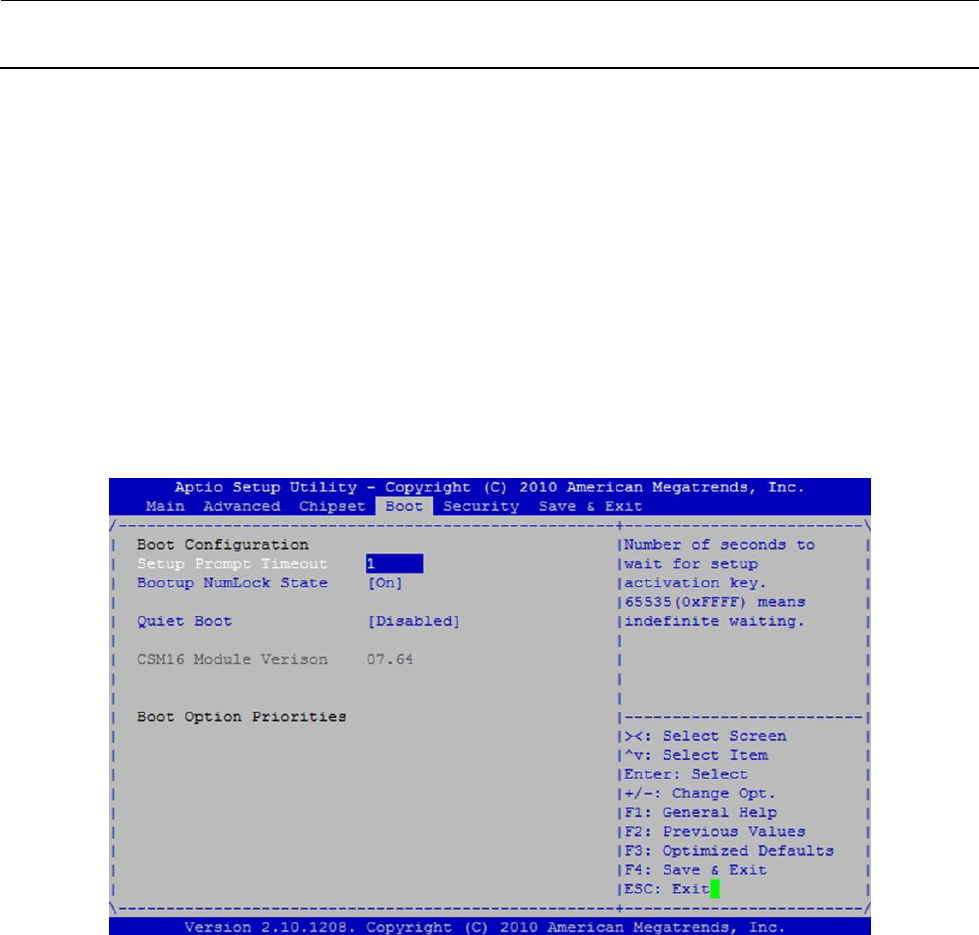
Task: Click the '^v: Select Item' help line
Action: coord(696,755)
